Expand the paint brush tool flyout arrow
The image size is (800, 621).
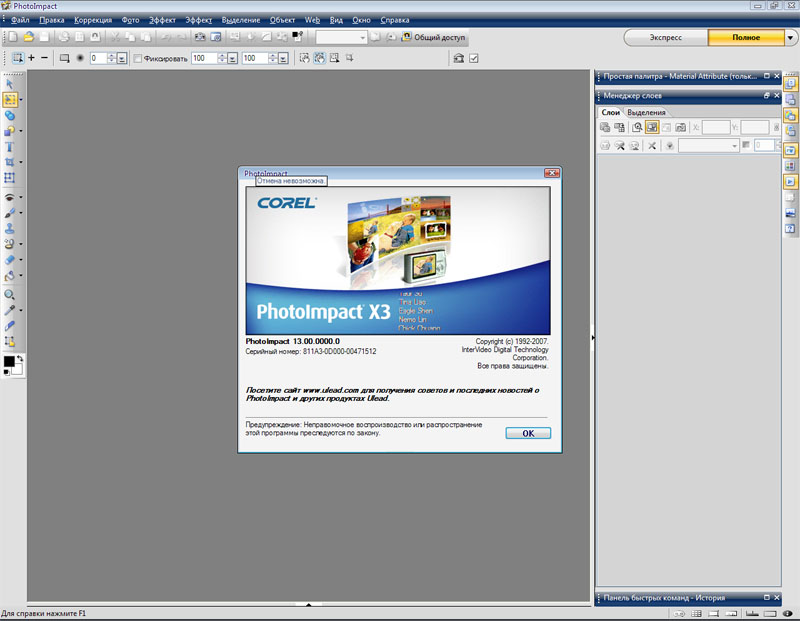point(21,214)
